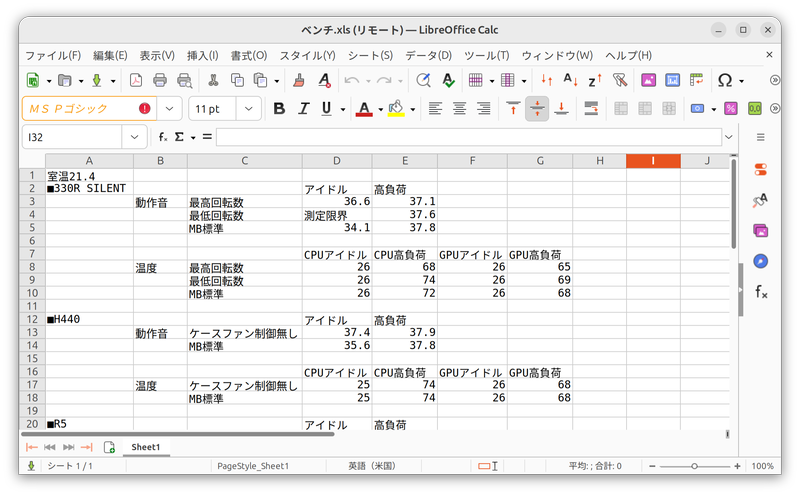Select the Sheet1 tab

click(x=145, y=447)
